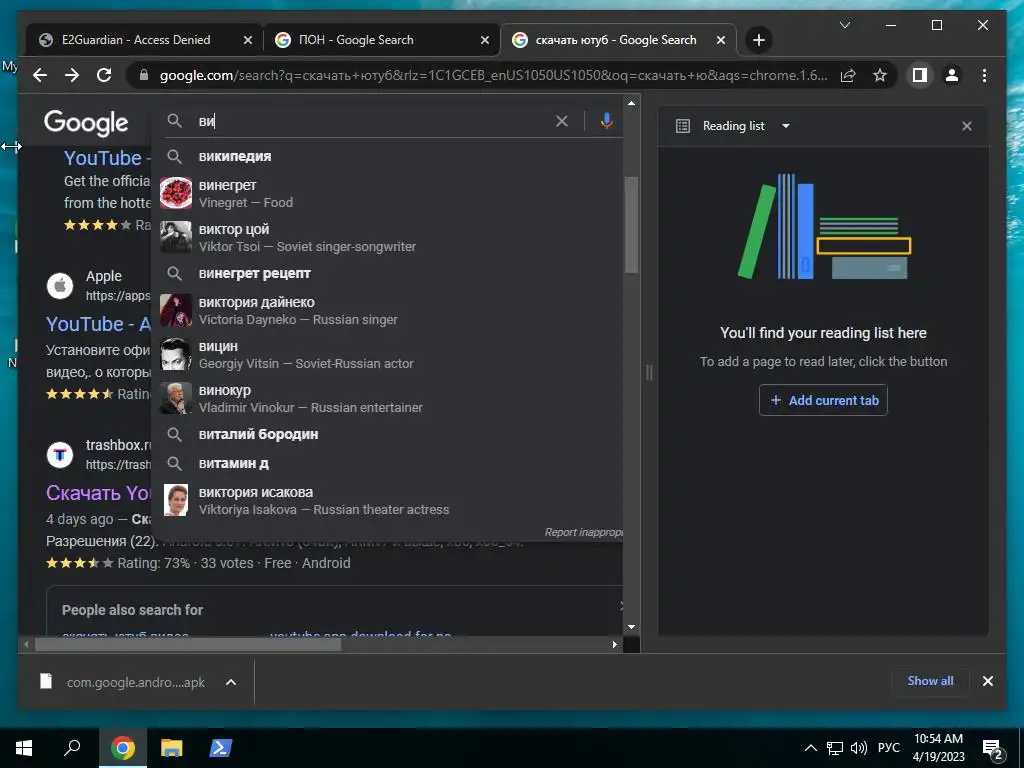Choose suggestion википедия
The height and width of the screenshot is (768, 1024).
pos(388,156)
